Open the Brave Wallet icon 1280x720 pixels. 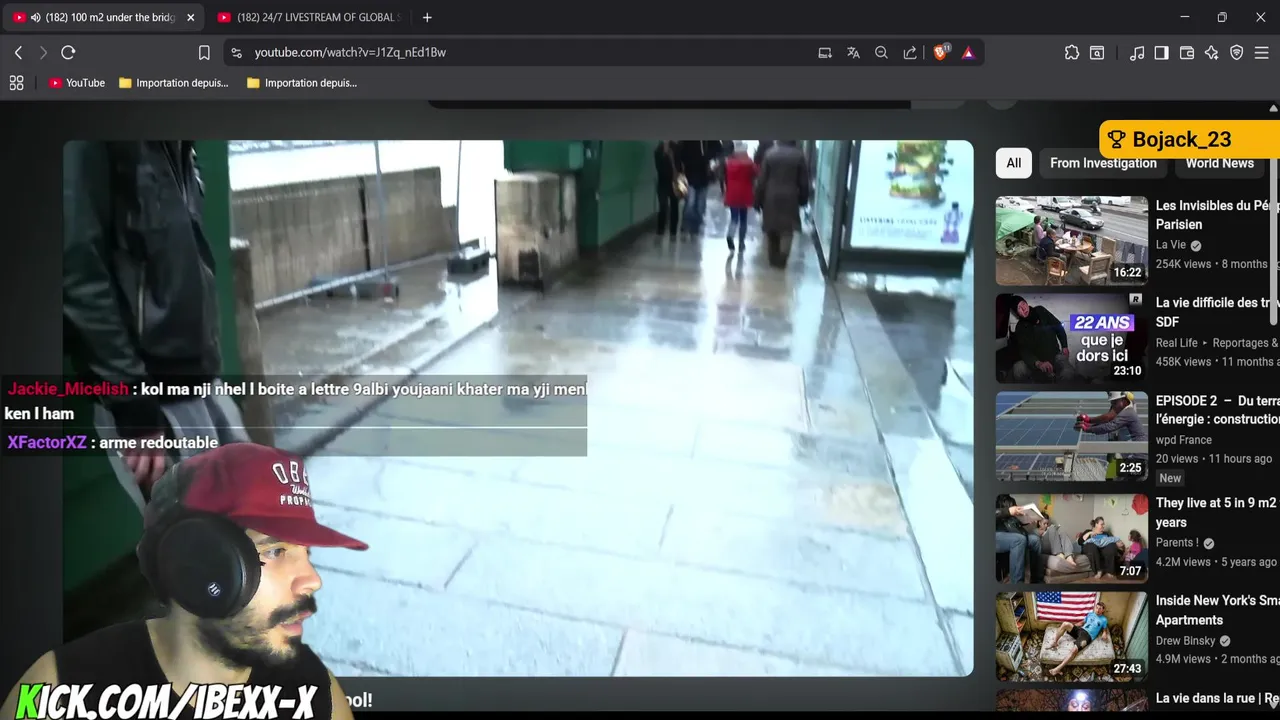pyautogui.click(x=1187, y=53)
